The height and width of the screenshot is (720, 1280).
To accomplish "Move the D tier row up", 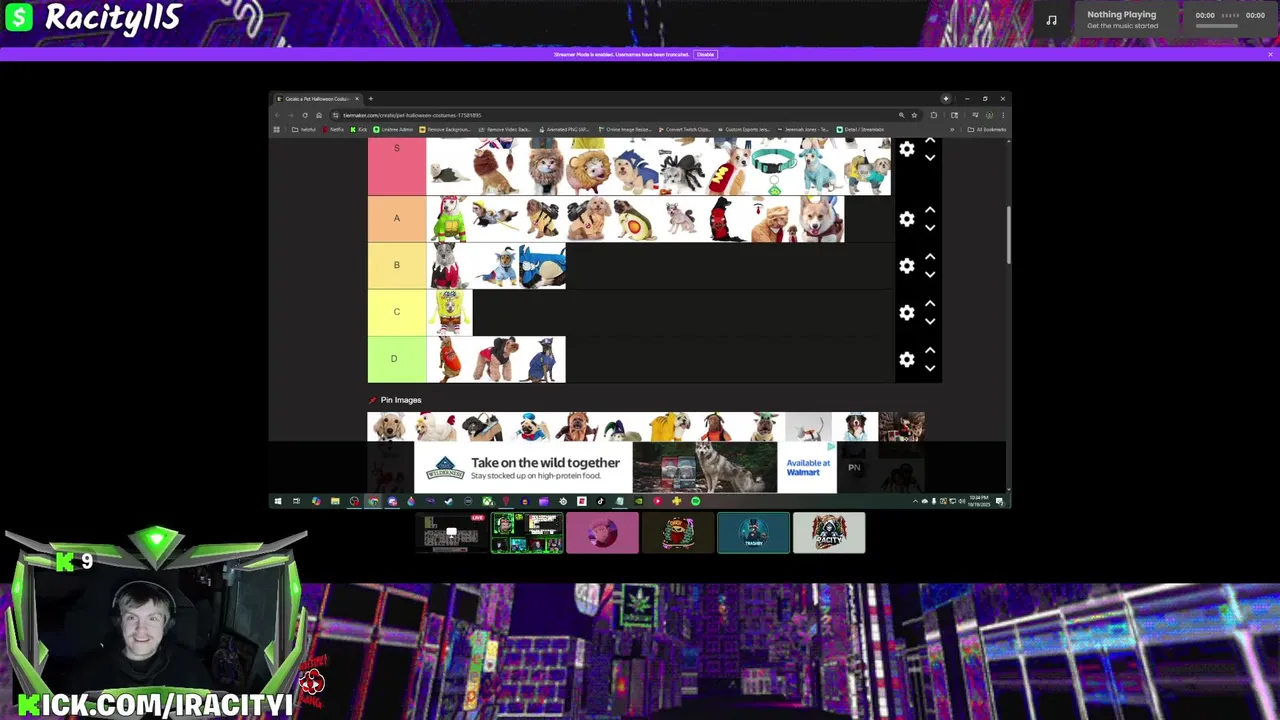I will point(930,351).
